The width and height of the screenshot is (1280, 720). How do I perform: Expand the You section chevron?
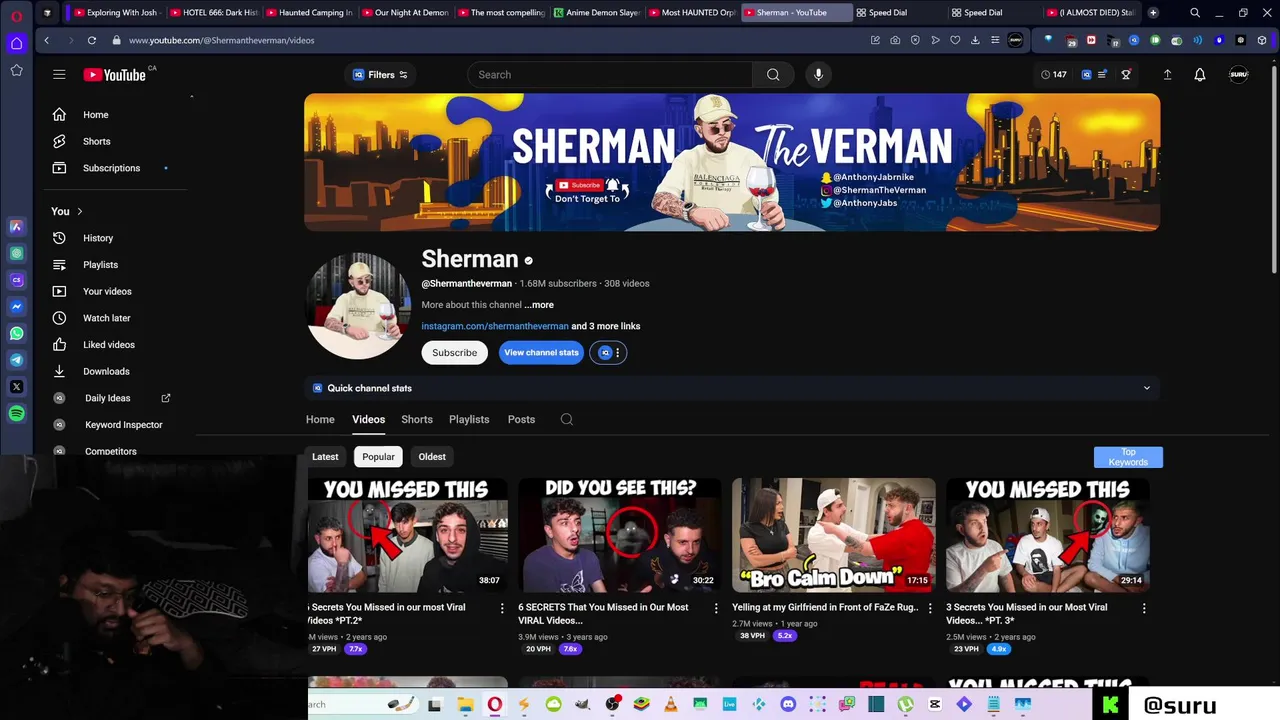point(79,211)
